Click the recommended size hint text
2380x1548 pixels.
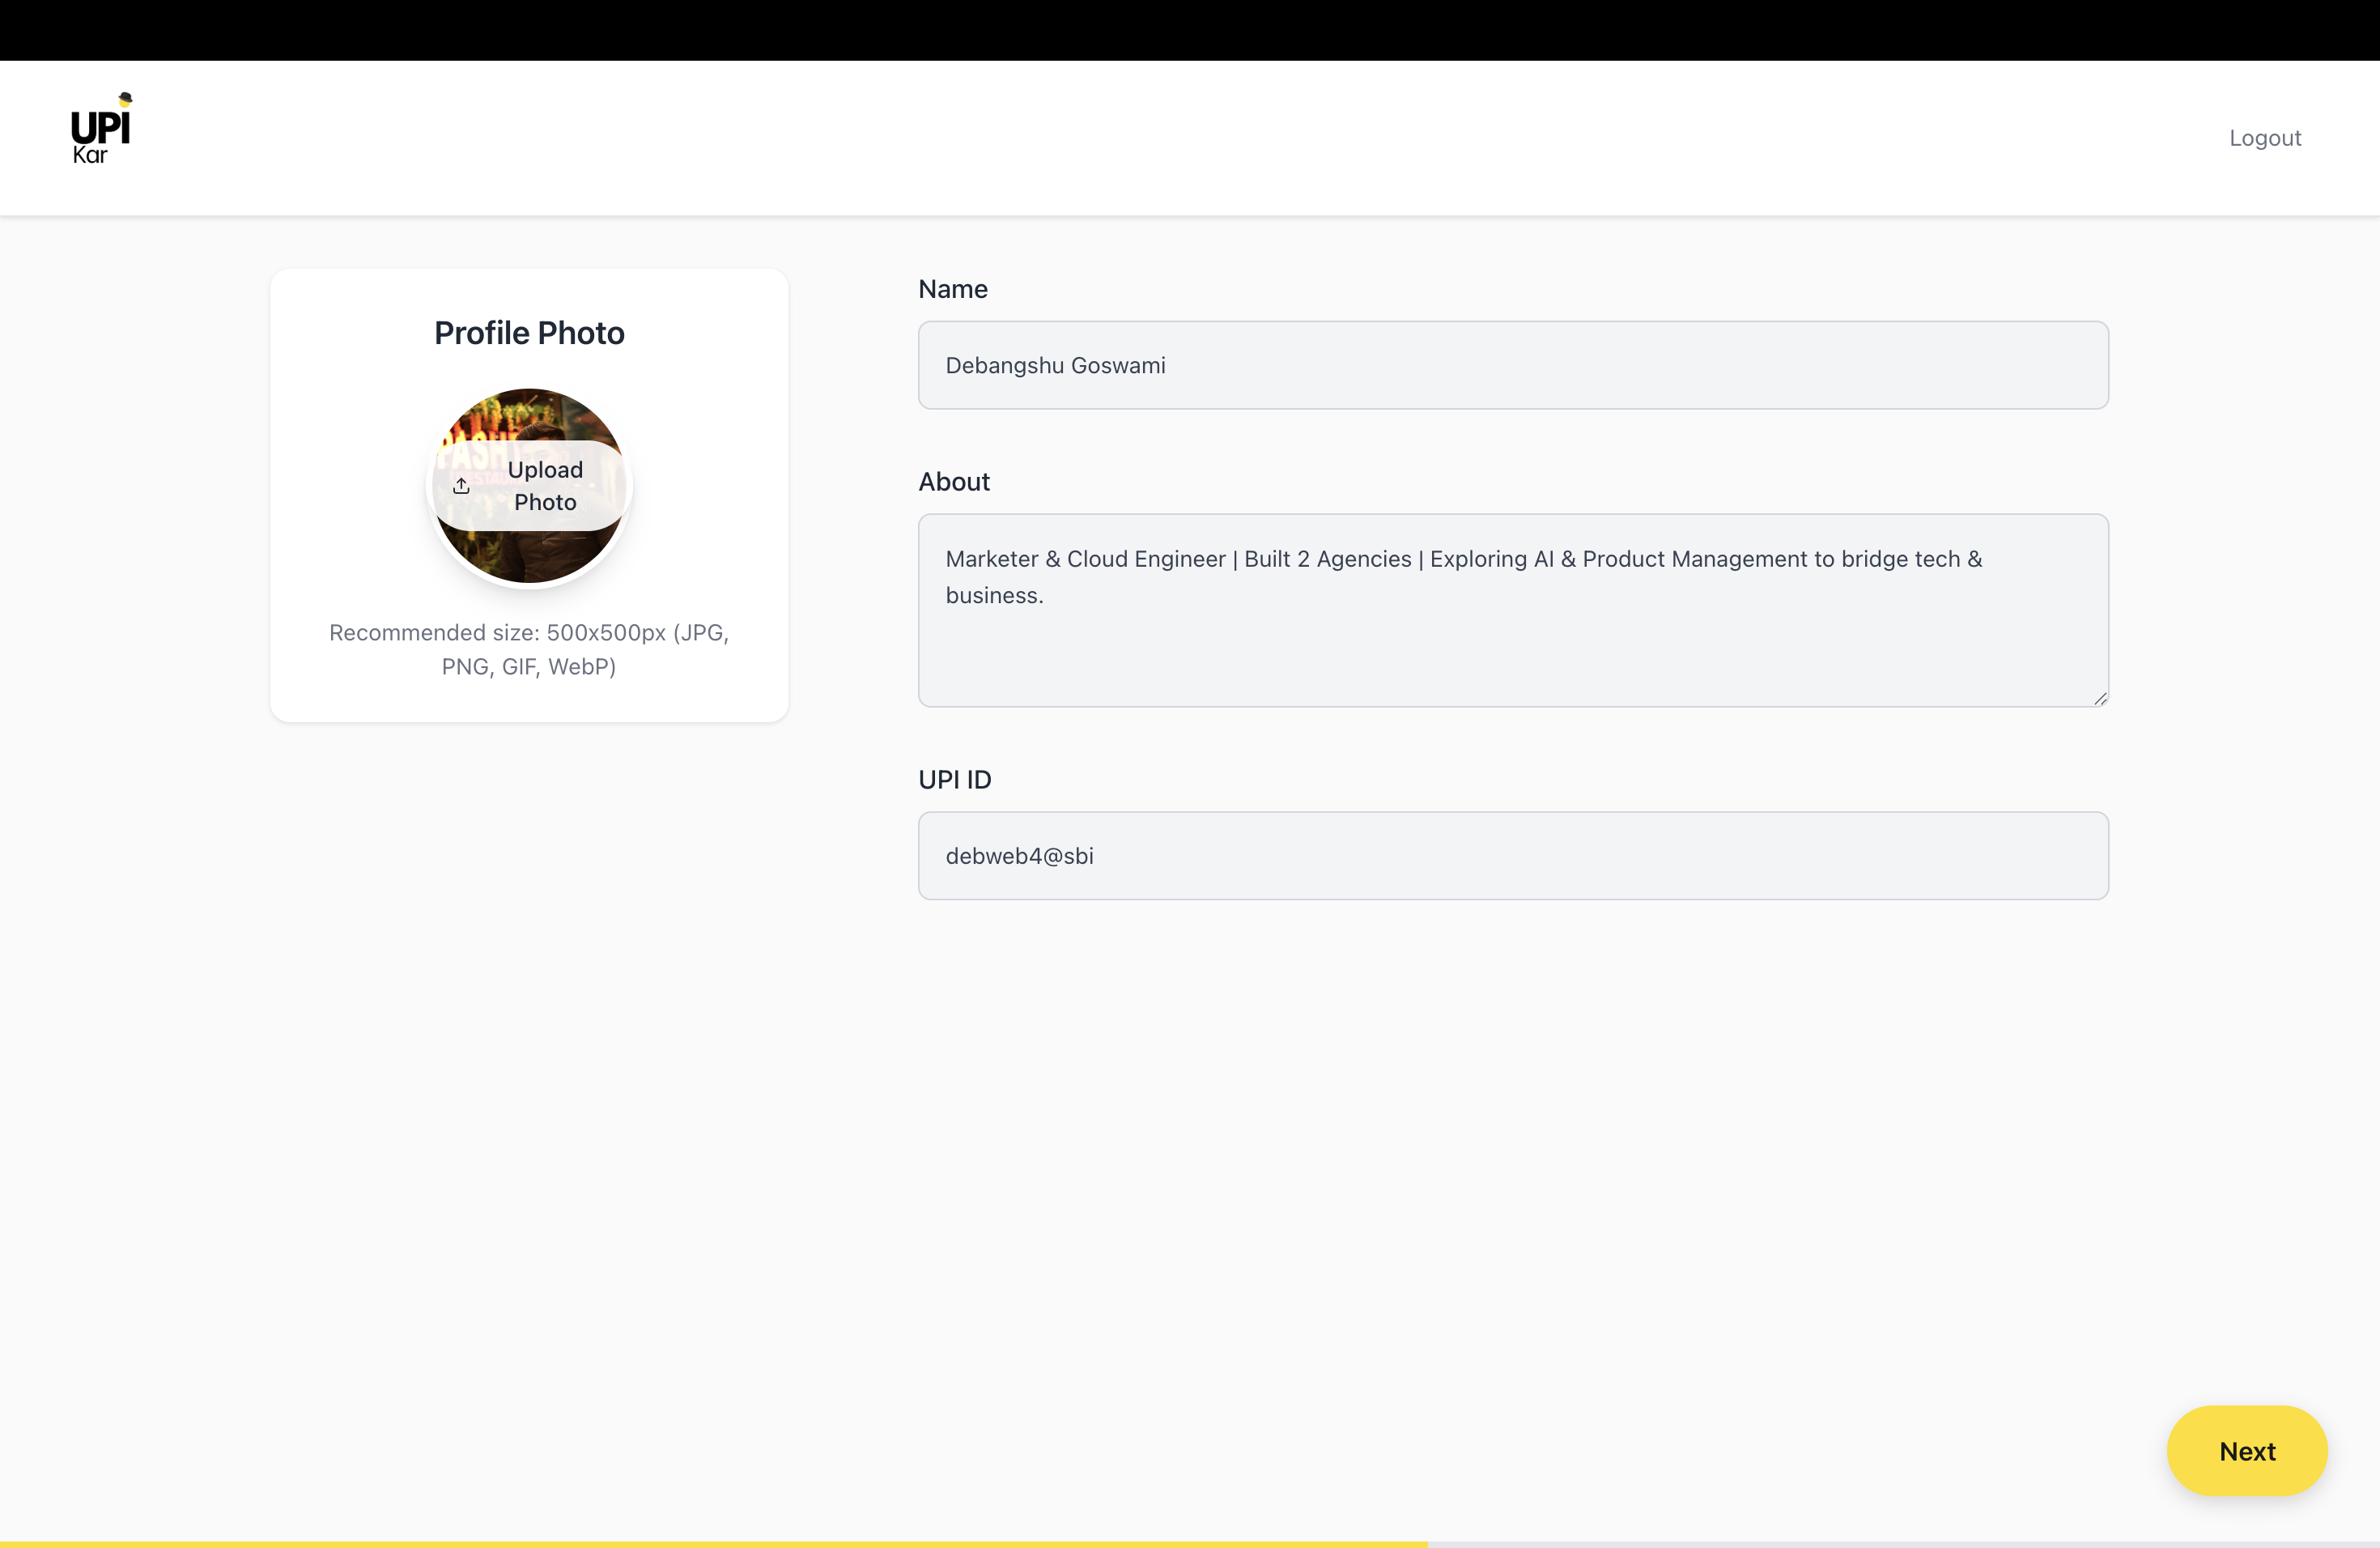tap(529, 649)
